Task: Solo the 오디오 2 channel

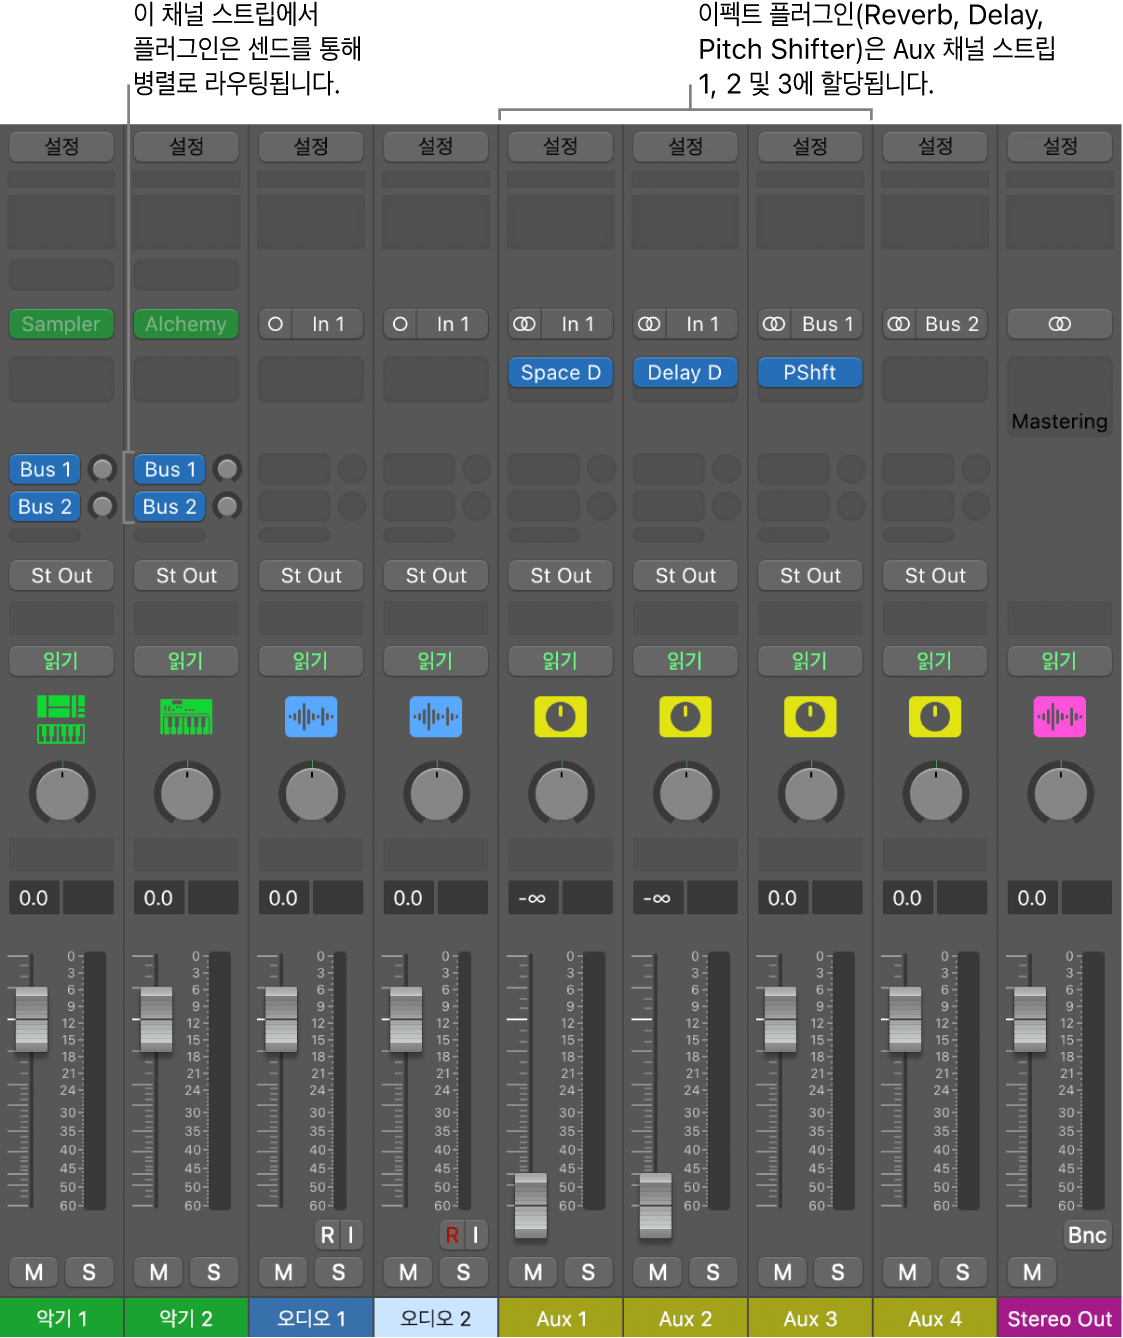Action: pyautogui.click(x=464, y=1272)
